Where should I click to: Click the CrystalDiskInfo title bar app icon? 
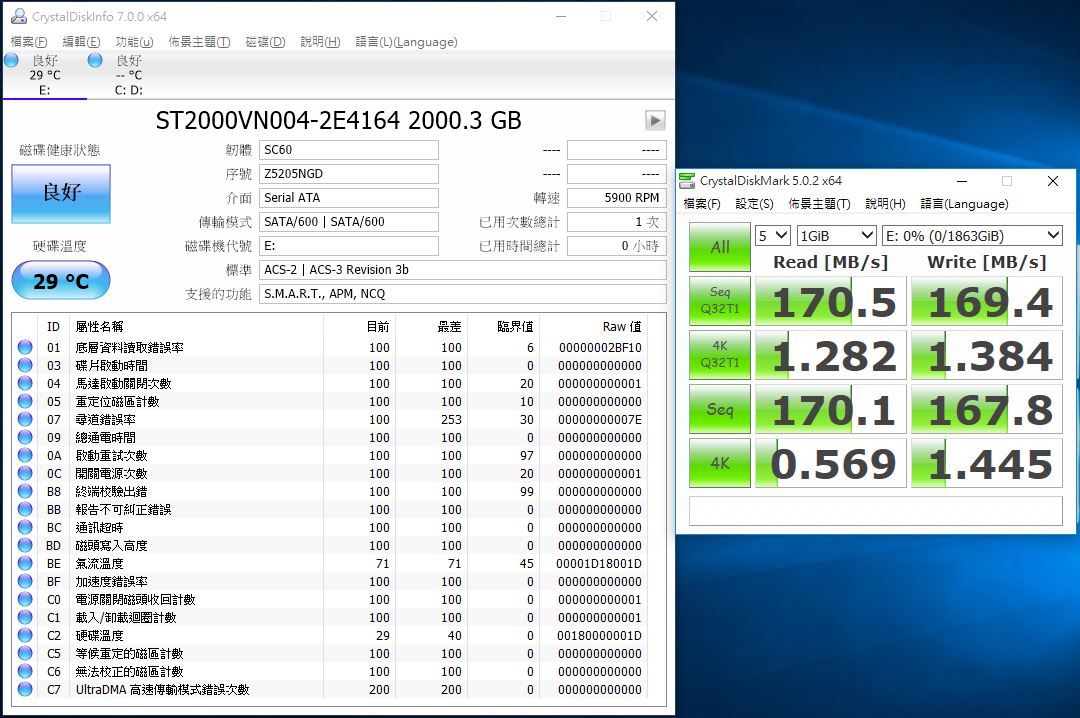click(18, 16)
